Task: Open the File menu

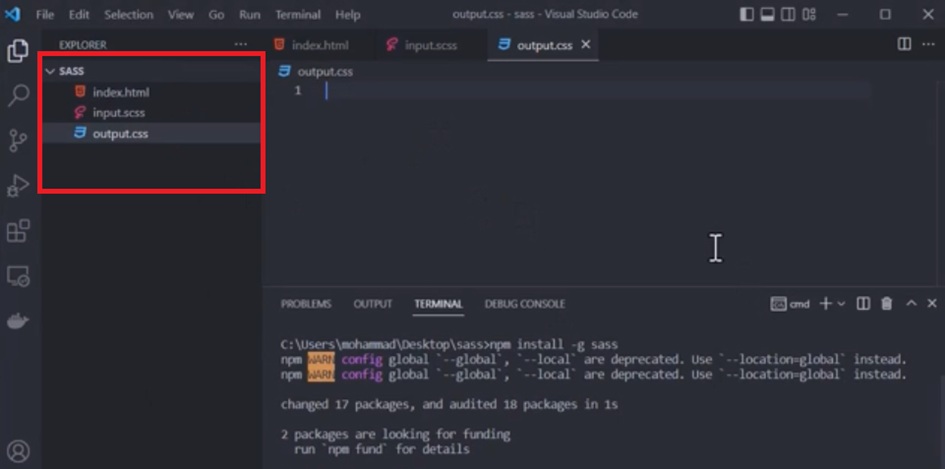Action: 45,14
